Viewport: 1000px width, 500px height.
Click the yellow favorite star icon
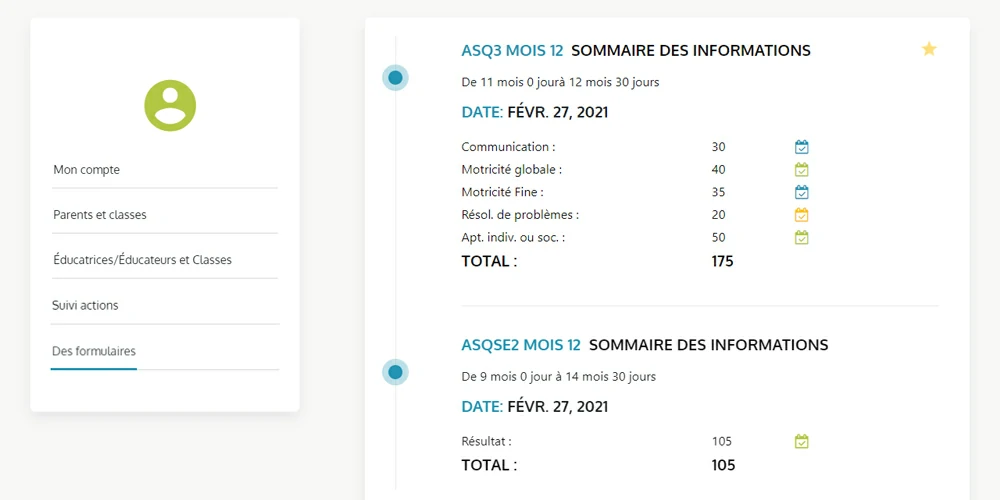click(x=929, y=49)
